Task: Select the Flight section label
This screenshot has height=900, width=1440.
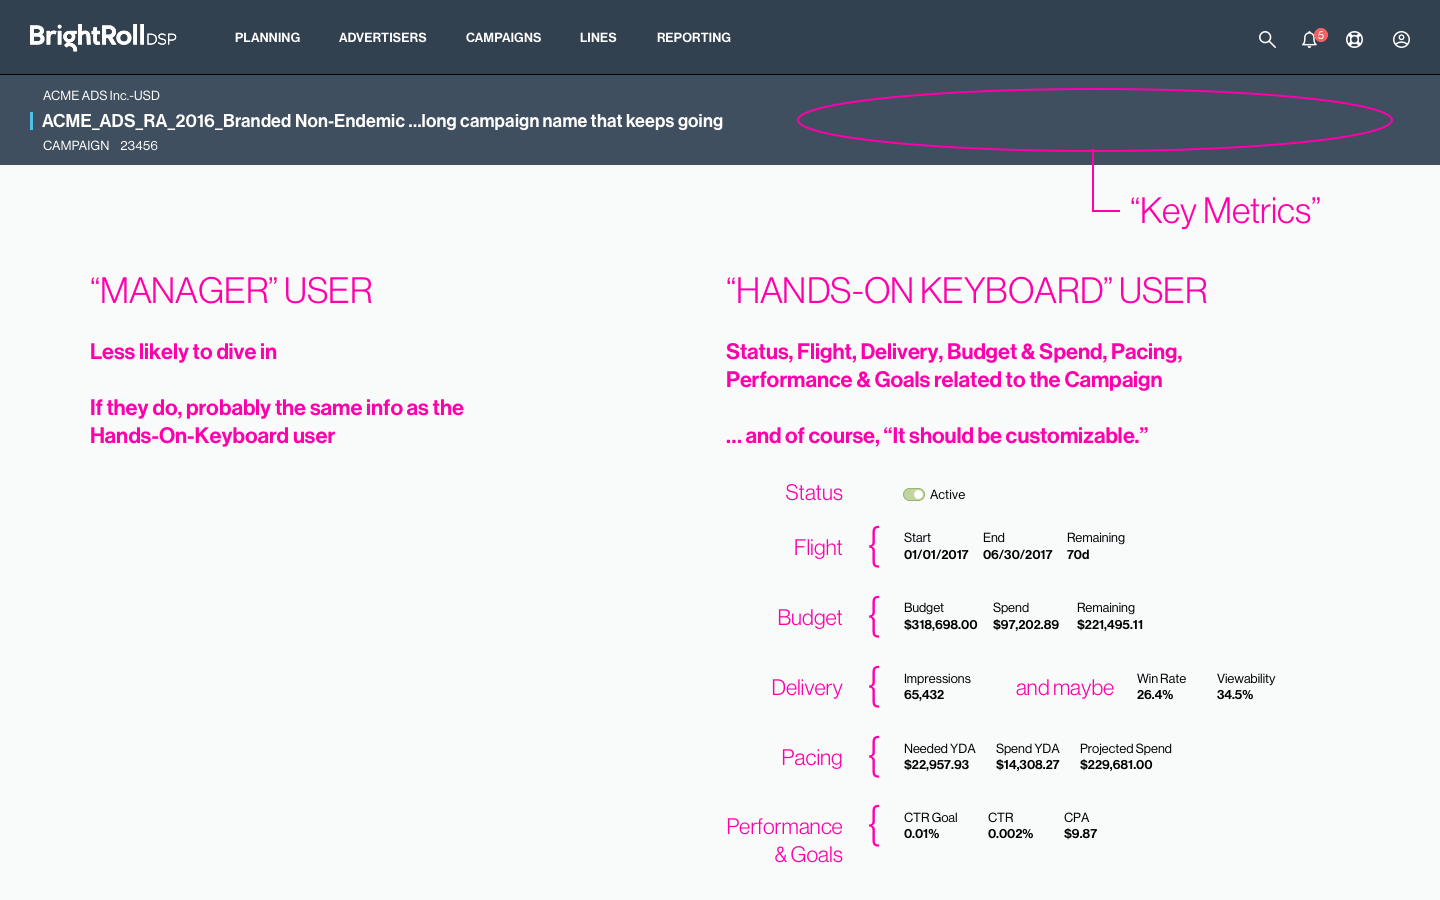Action: tap(817, 548)
